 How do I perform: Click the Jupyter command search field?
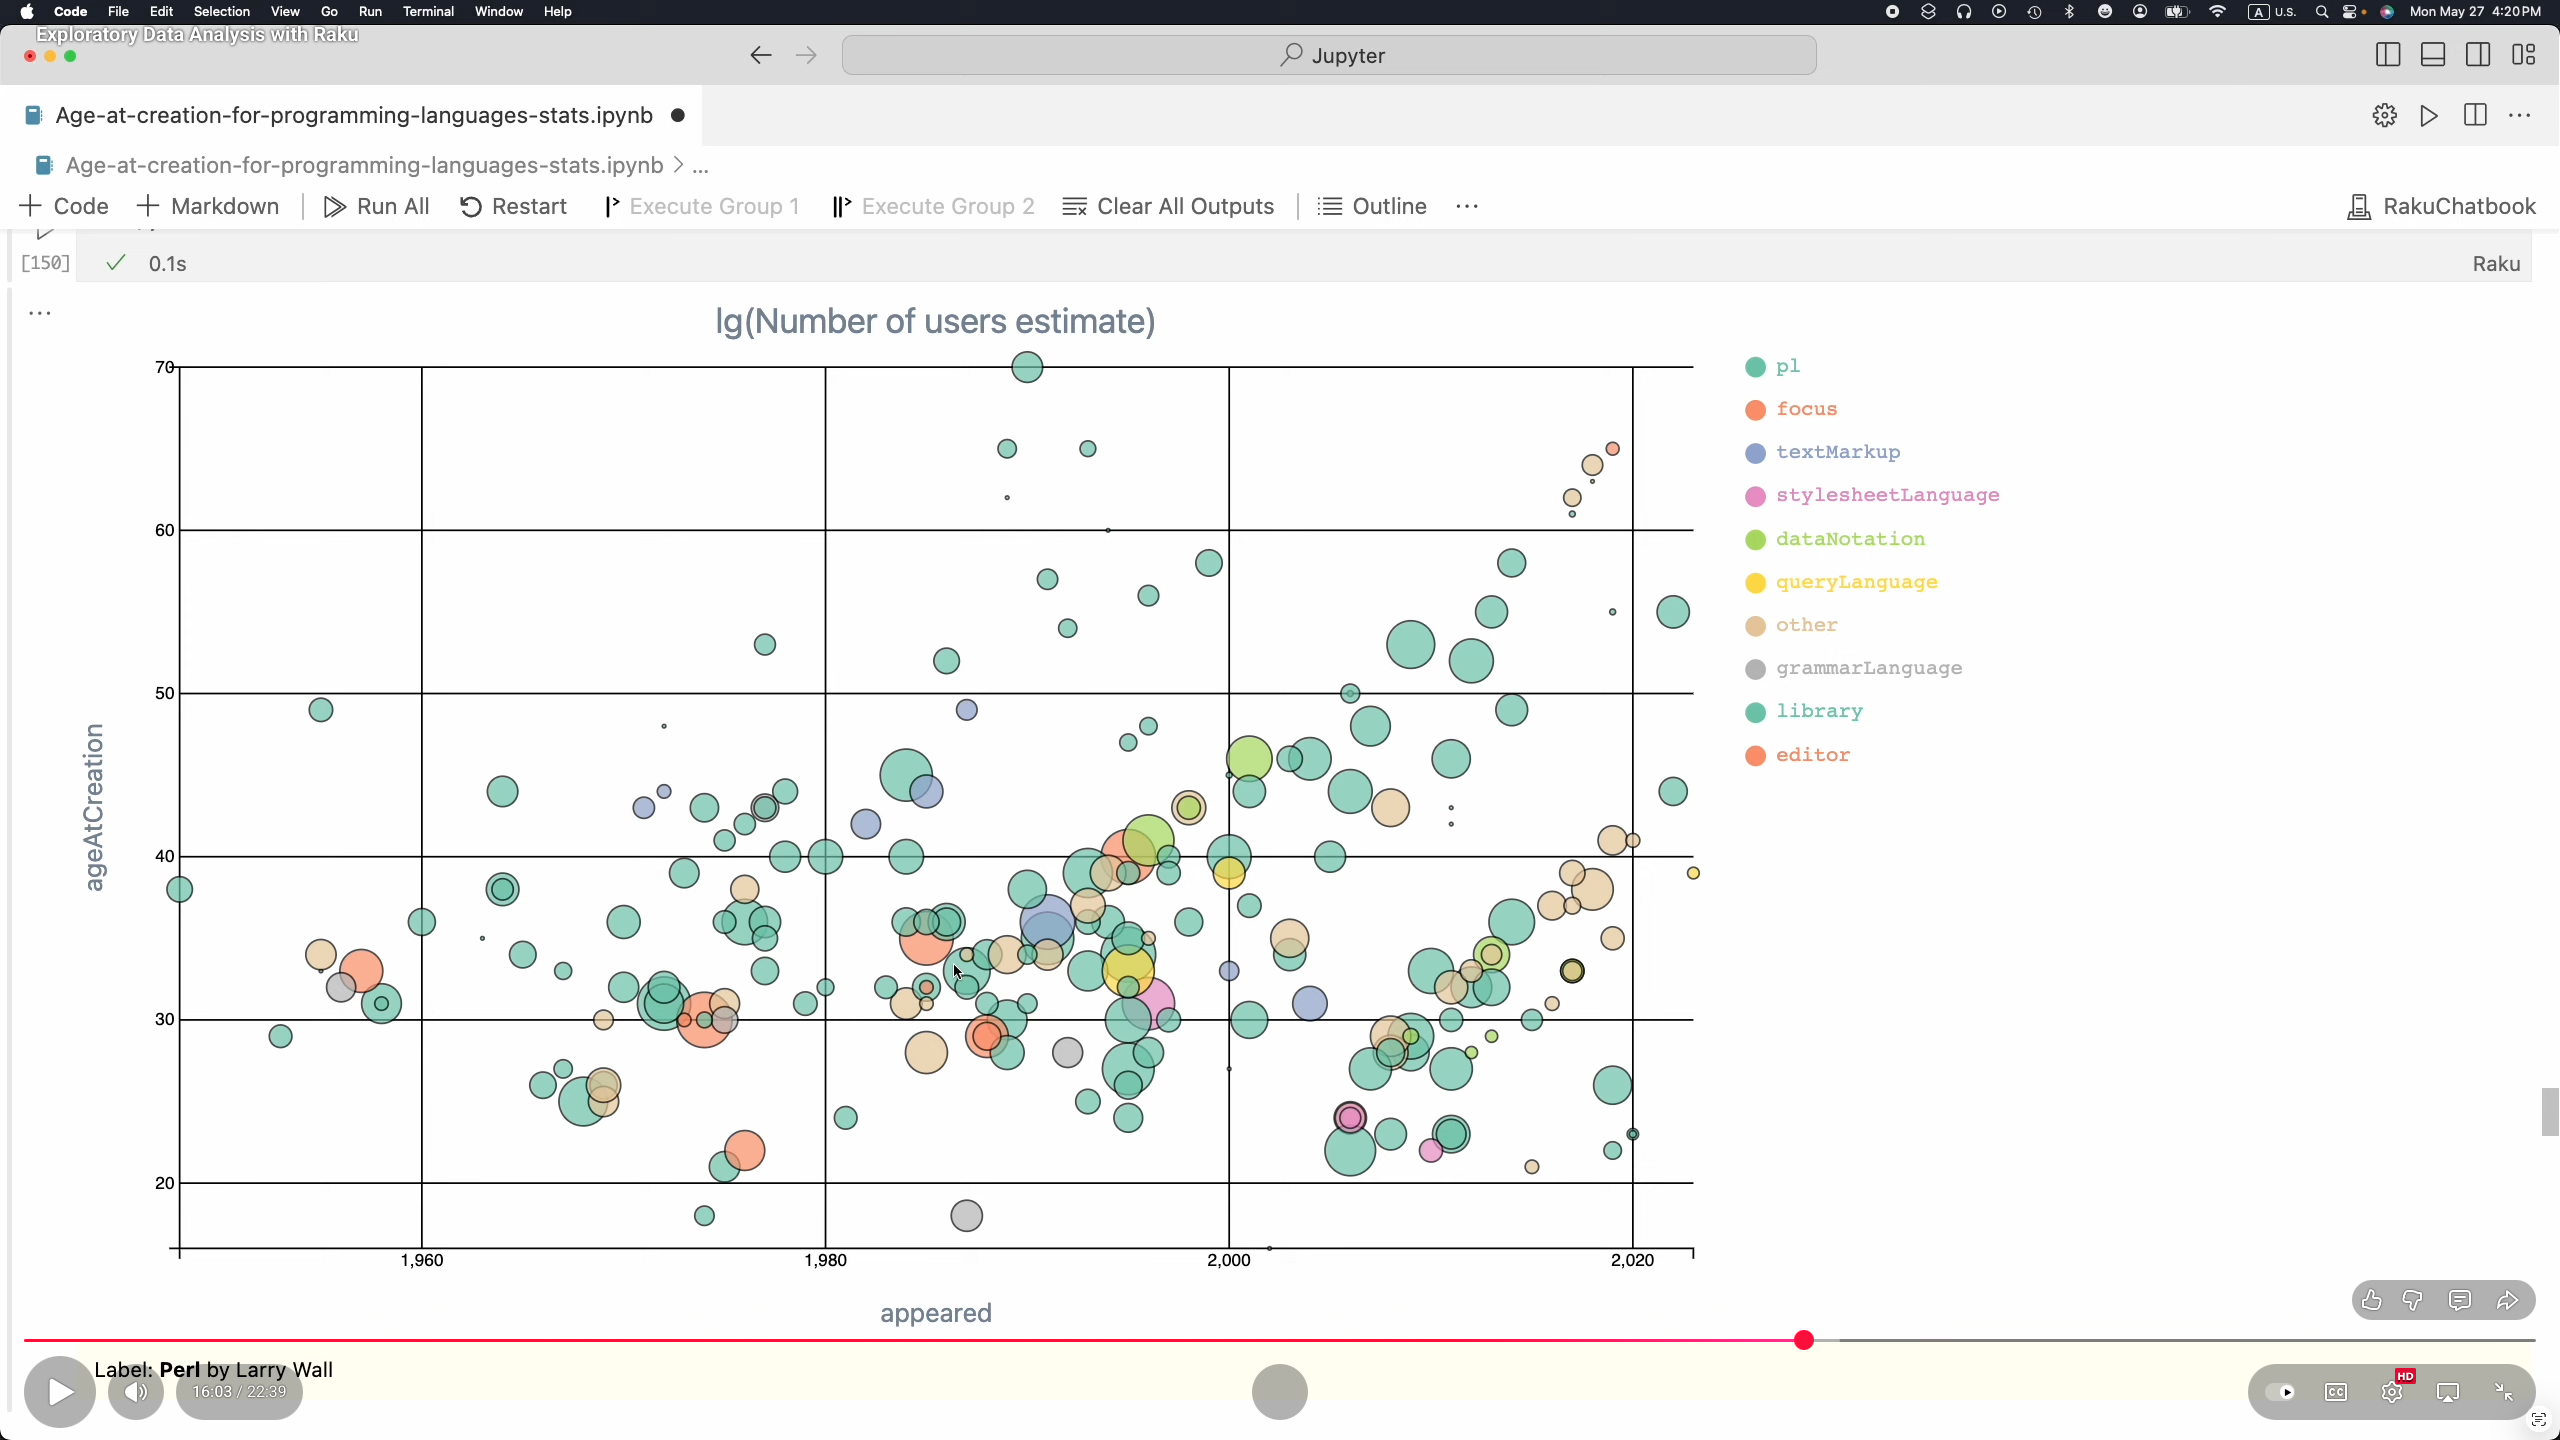coord(1329,55)
